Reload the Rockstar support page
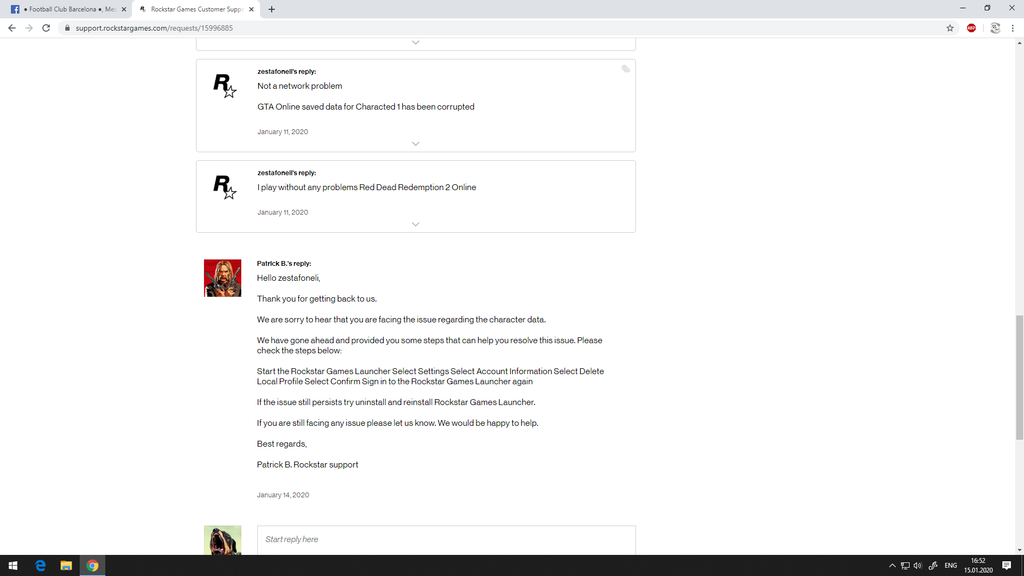1024x576 pixels. click(46, 28)
